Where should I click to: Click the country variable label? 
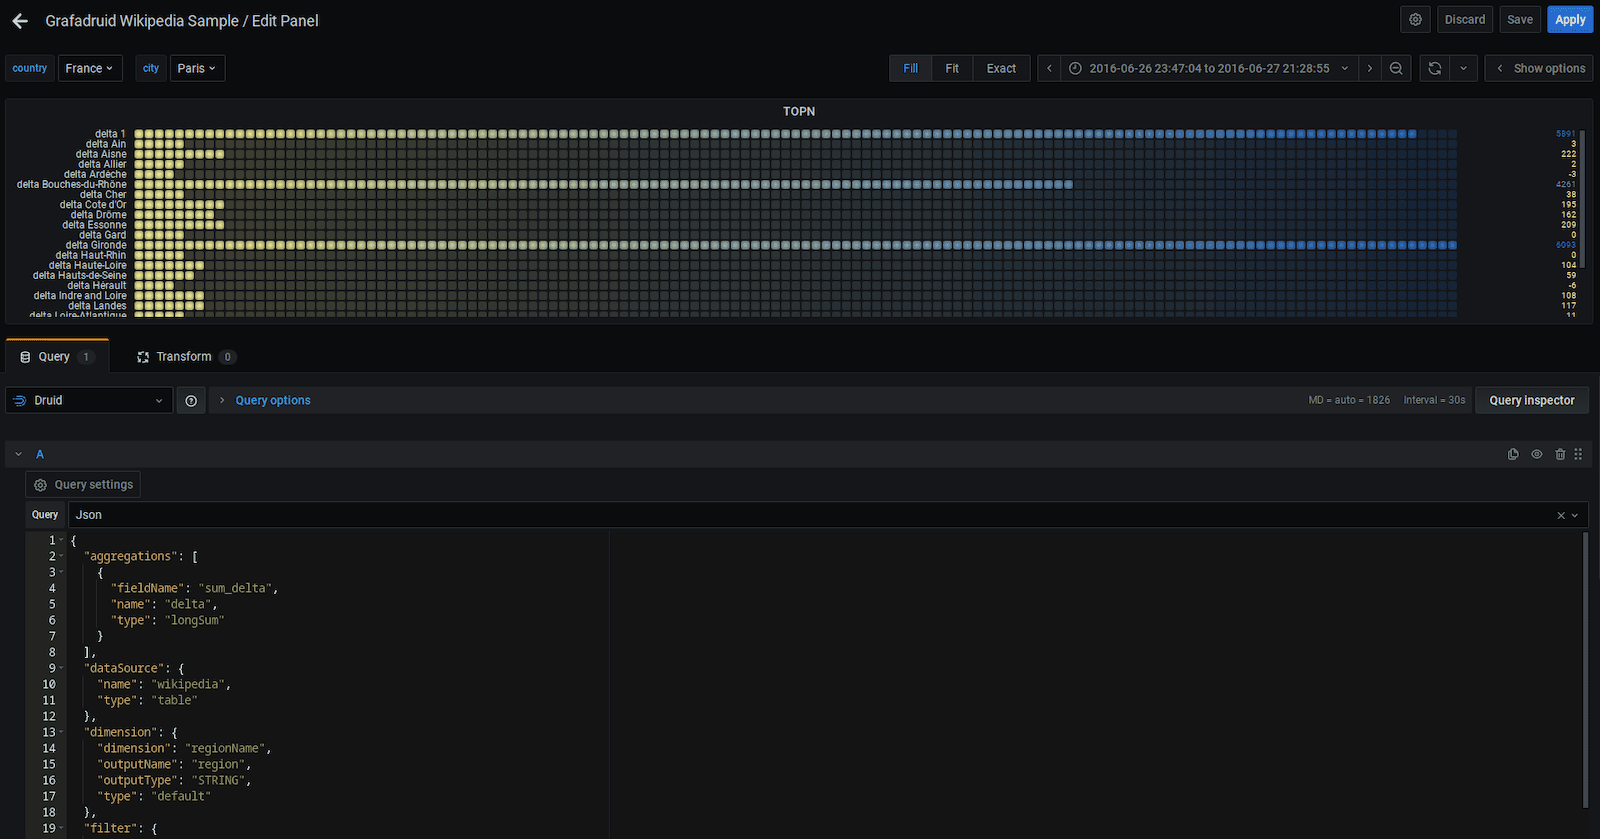pyautogui.click(x=30, y=68)
